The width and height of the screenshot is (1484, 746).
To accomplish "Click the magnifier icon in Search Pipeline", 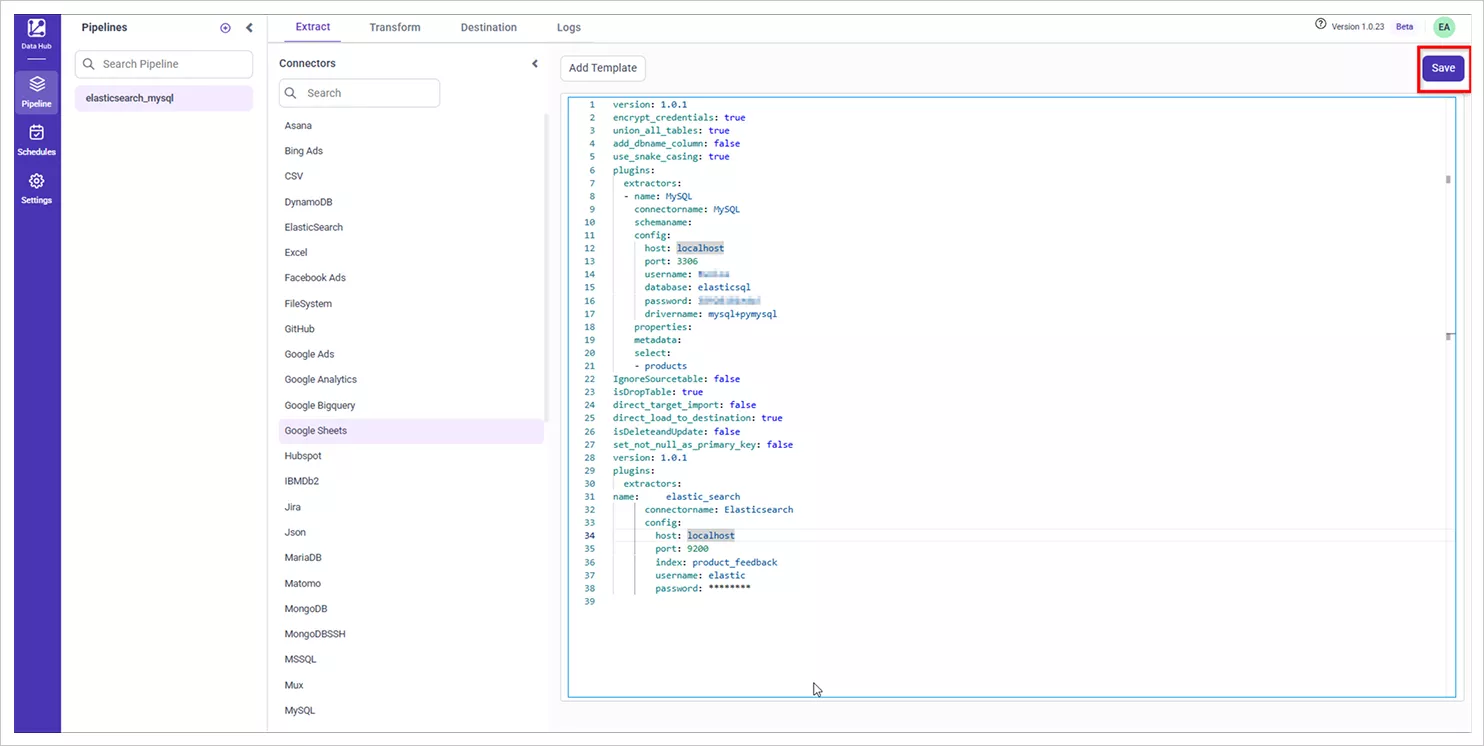I will point(90,64).
